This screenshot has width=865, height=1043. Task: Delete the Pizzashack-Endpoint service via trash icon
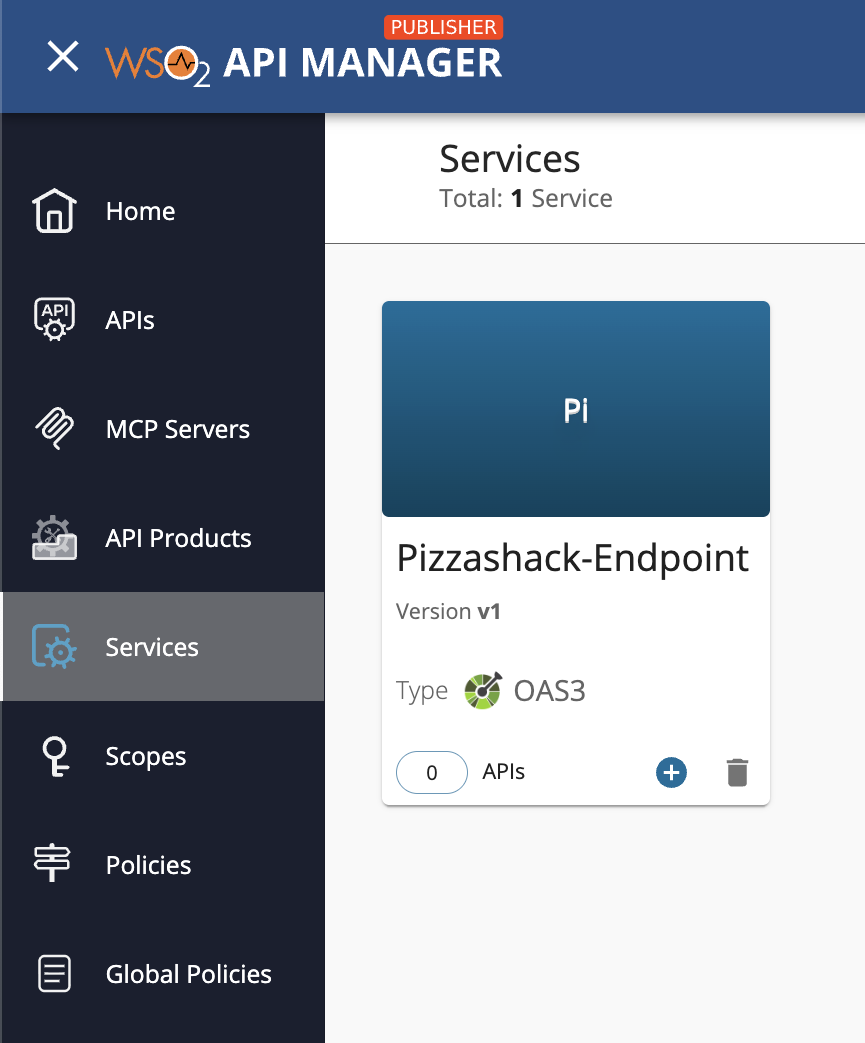pos(737,772)
